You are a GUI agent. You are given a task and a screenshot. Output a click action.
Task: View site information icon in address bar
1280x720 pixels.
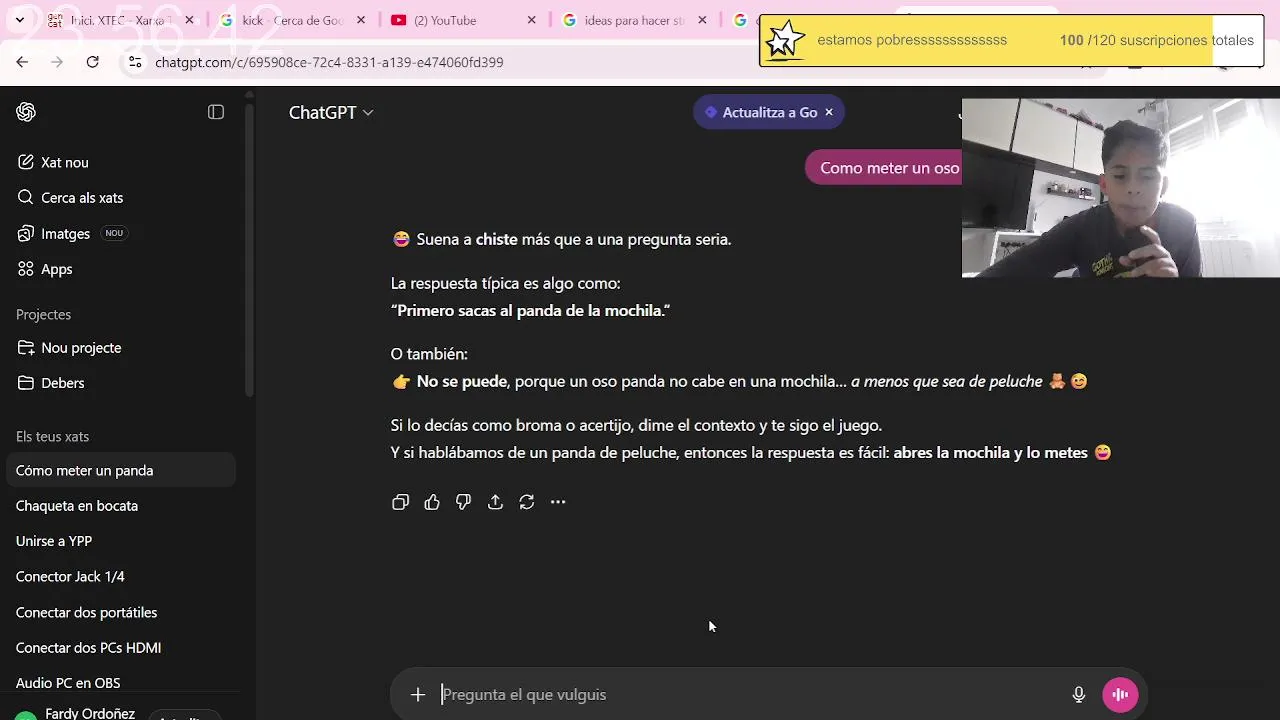click(135, 62)
